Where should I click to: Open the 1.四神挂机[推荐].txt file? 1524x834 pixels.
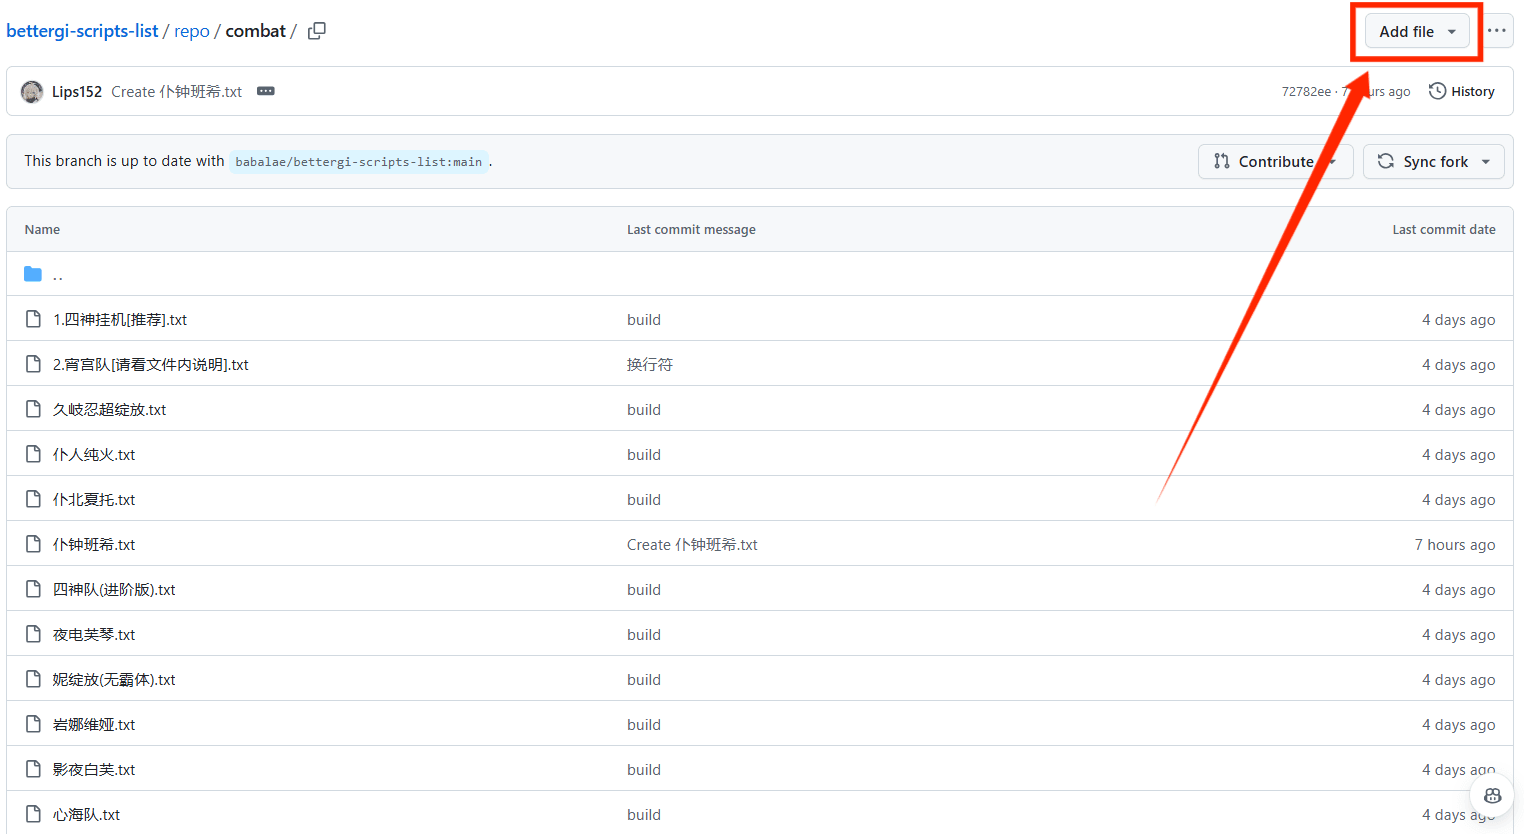[x=120, y=320]
